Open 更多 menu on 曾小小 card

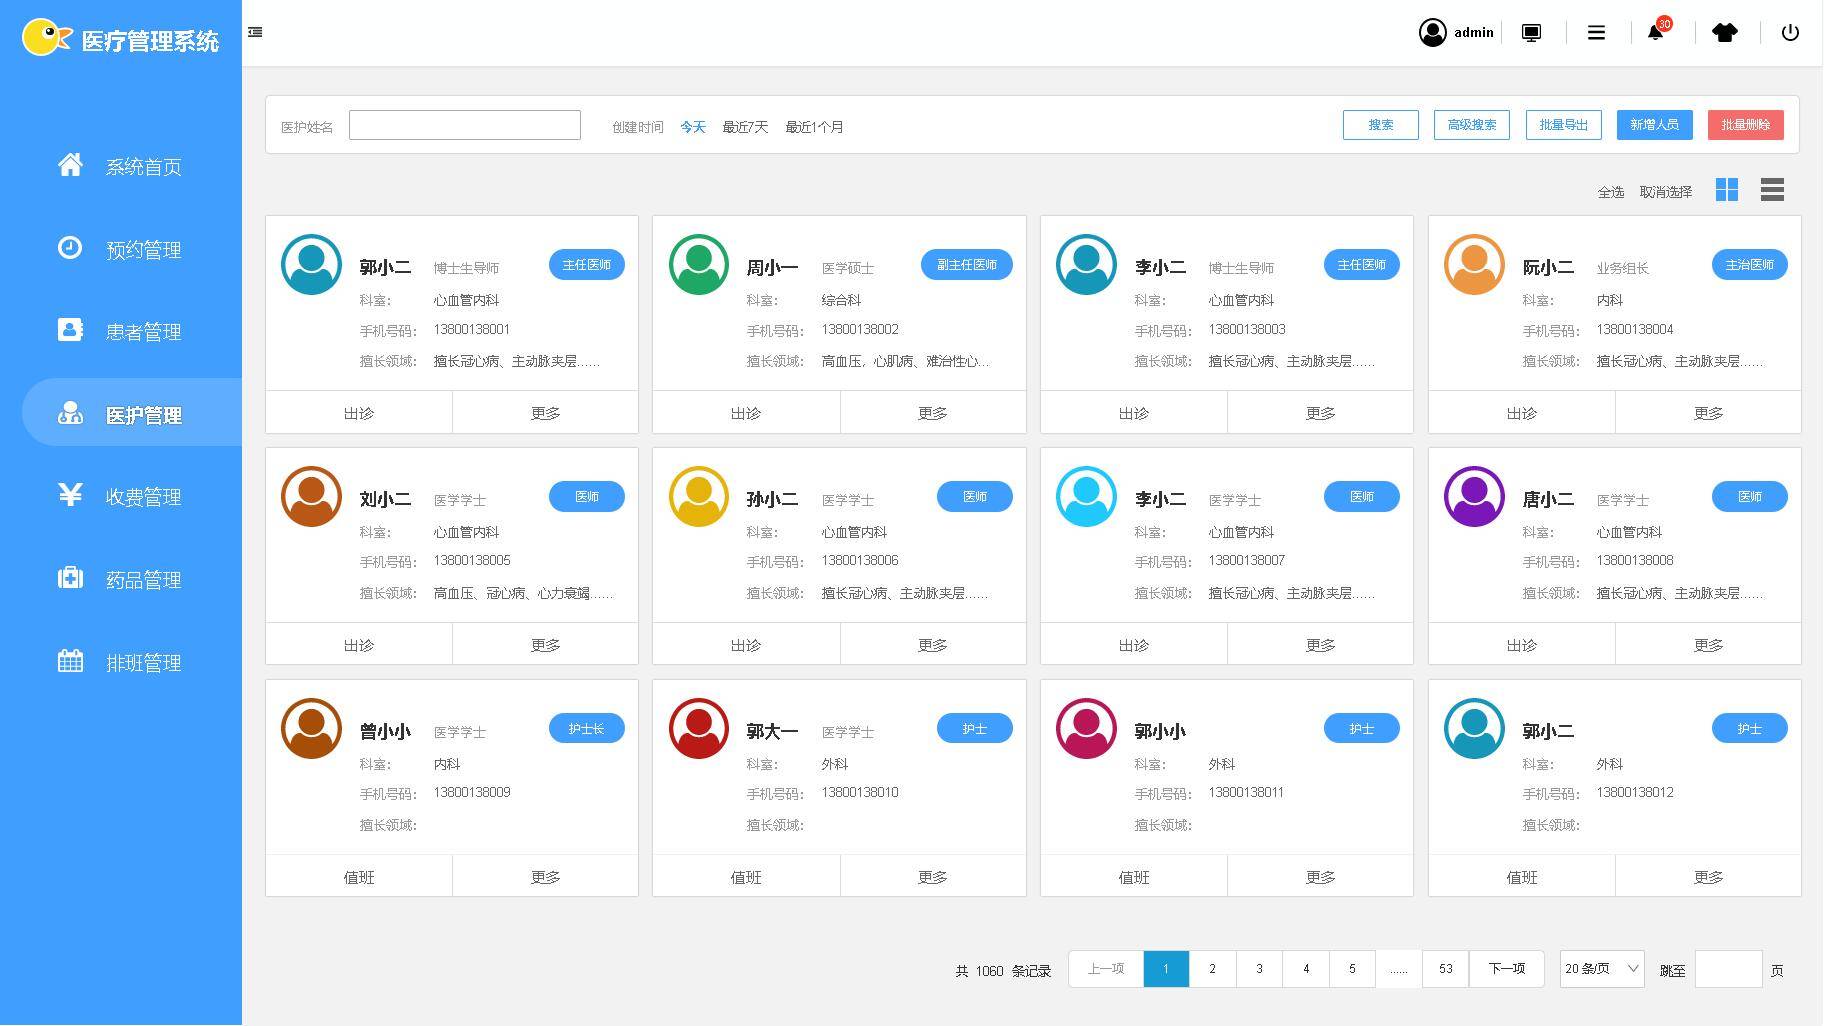point(545,877)
